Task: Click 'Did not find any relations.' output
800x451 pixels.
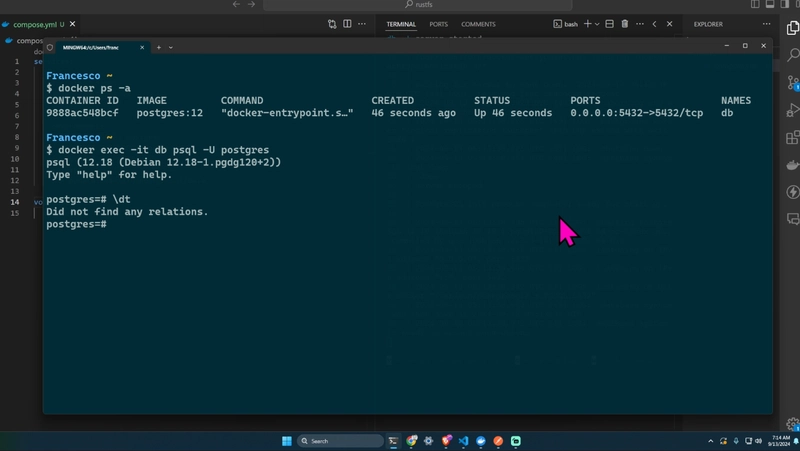Action: click(127, 212)
